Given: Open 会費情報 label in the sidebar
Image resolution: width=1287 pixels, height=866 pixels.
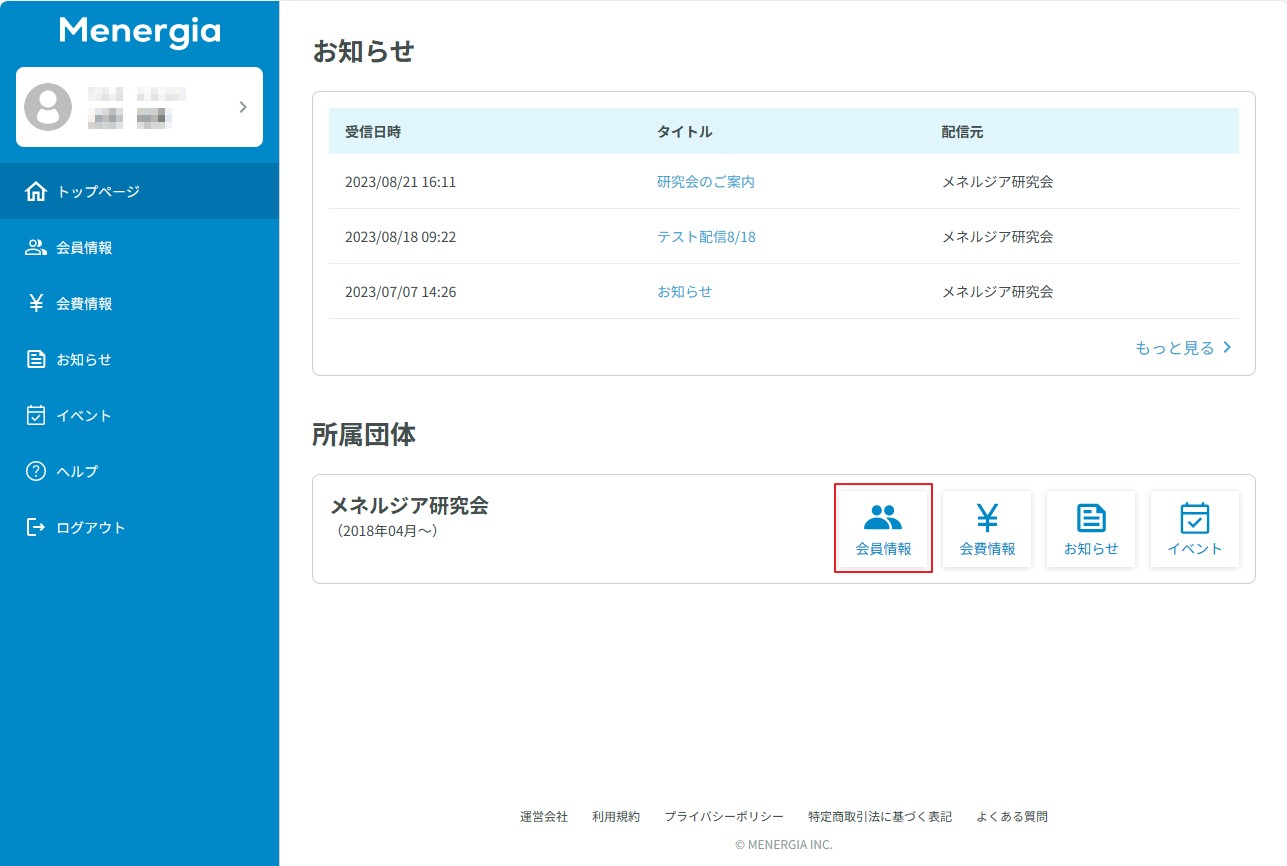Looking at the screenshot, I should tap(84, 303).
